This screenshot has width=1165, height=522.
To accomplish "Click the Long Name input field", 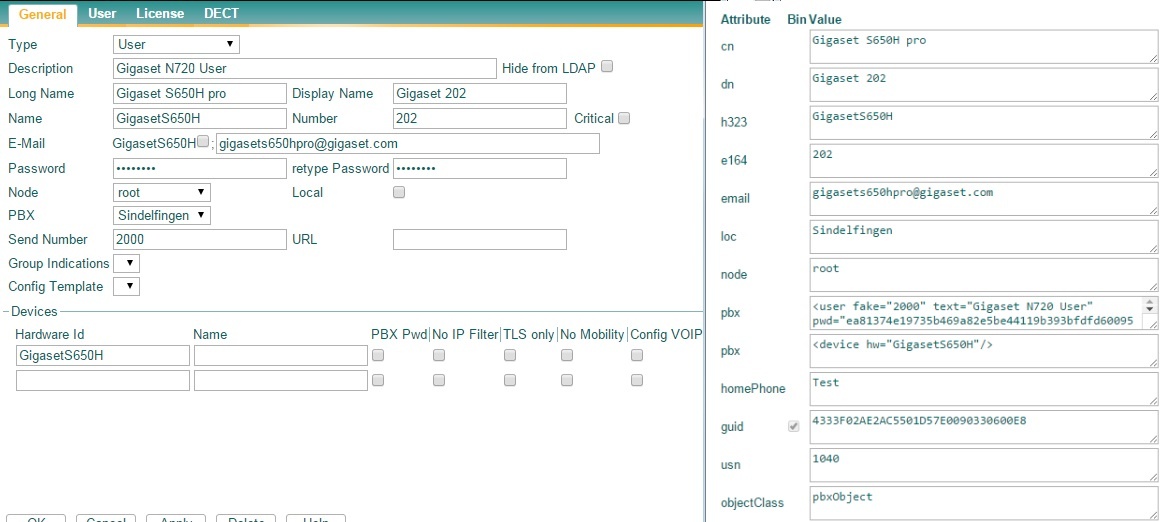I will click(200, 94).
